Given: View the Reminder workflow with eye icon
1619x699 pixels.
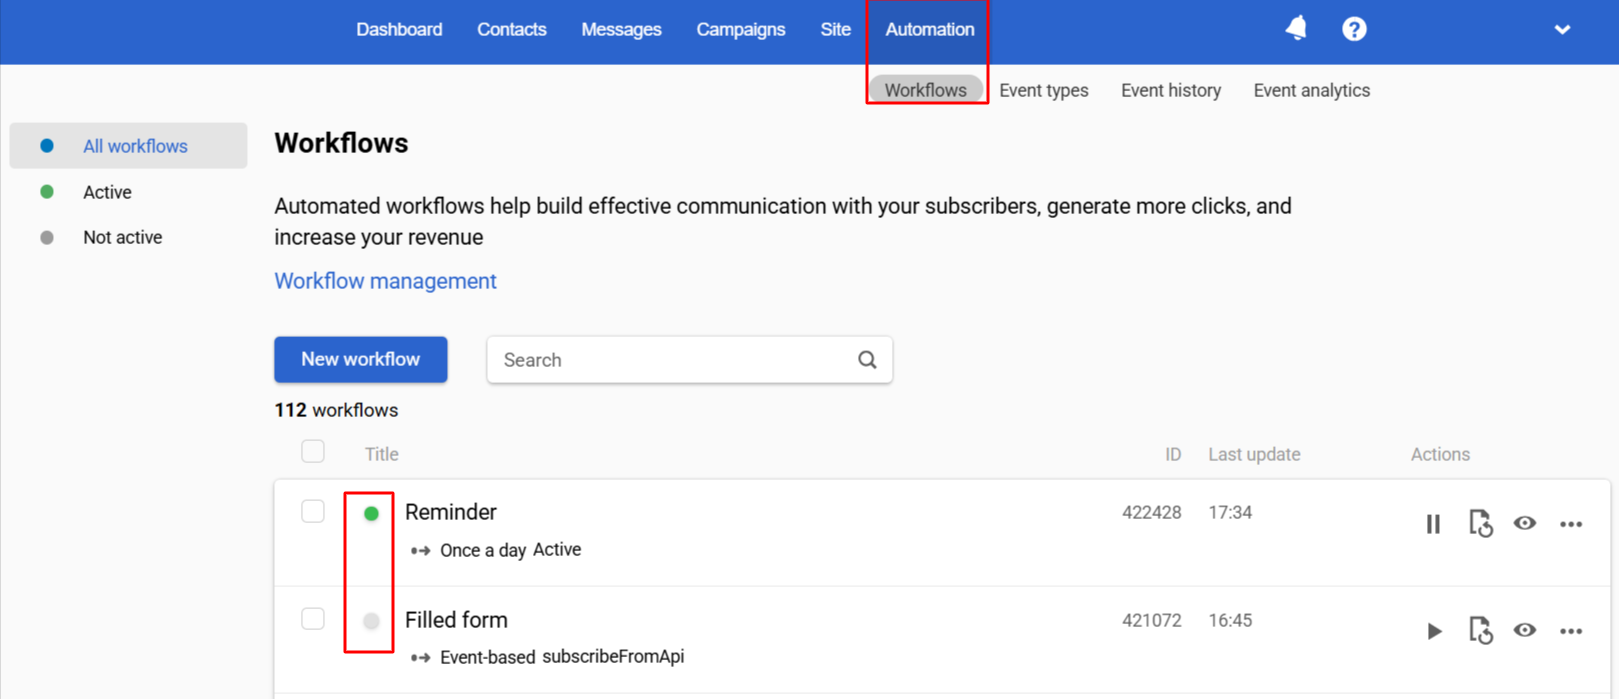Looking at the screenshot, I should click(1524, 523).
